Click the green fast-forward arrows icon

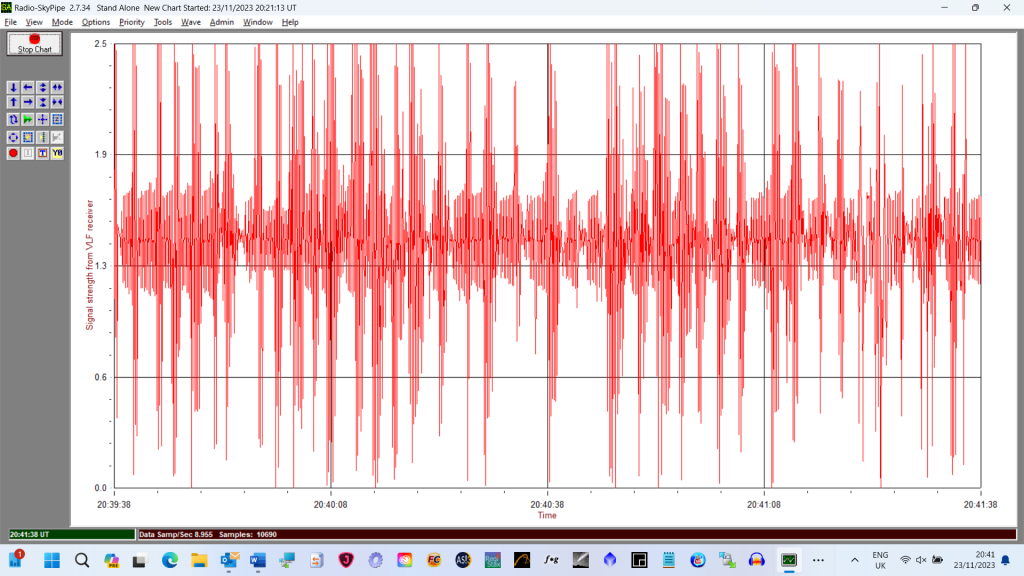tap(27, 120)
